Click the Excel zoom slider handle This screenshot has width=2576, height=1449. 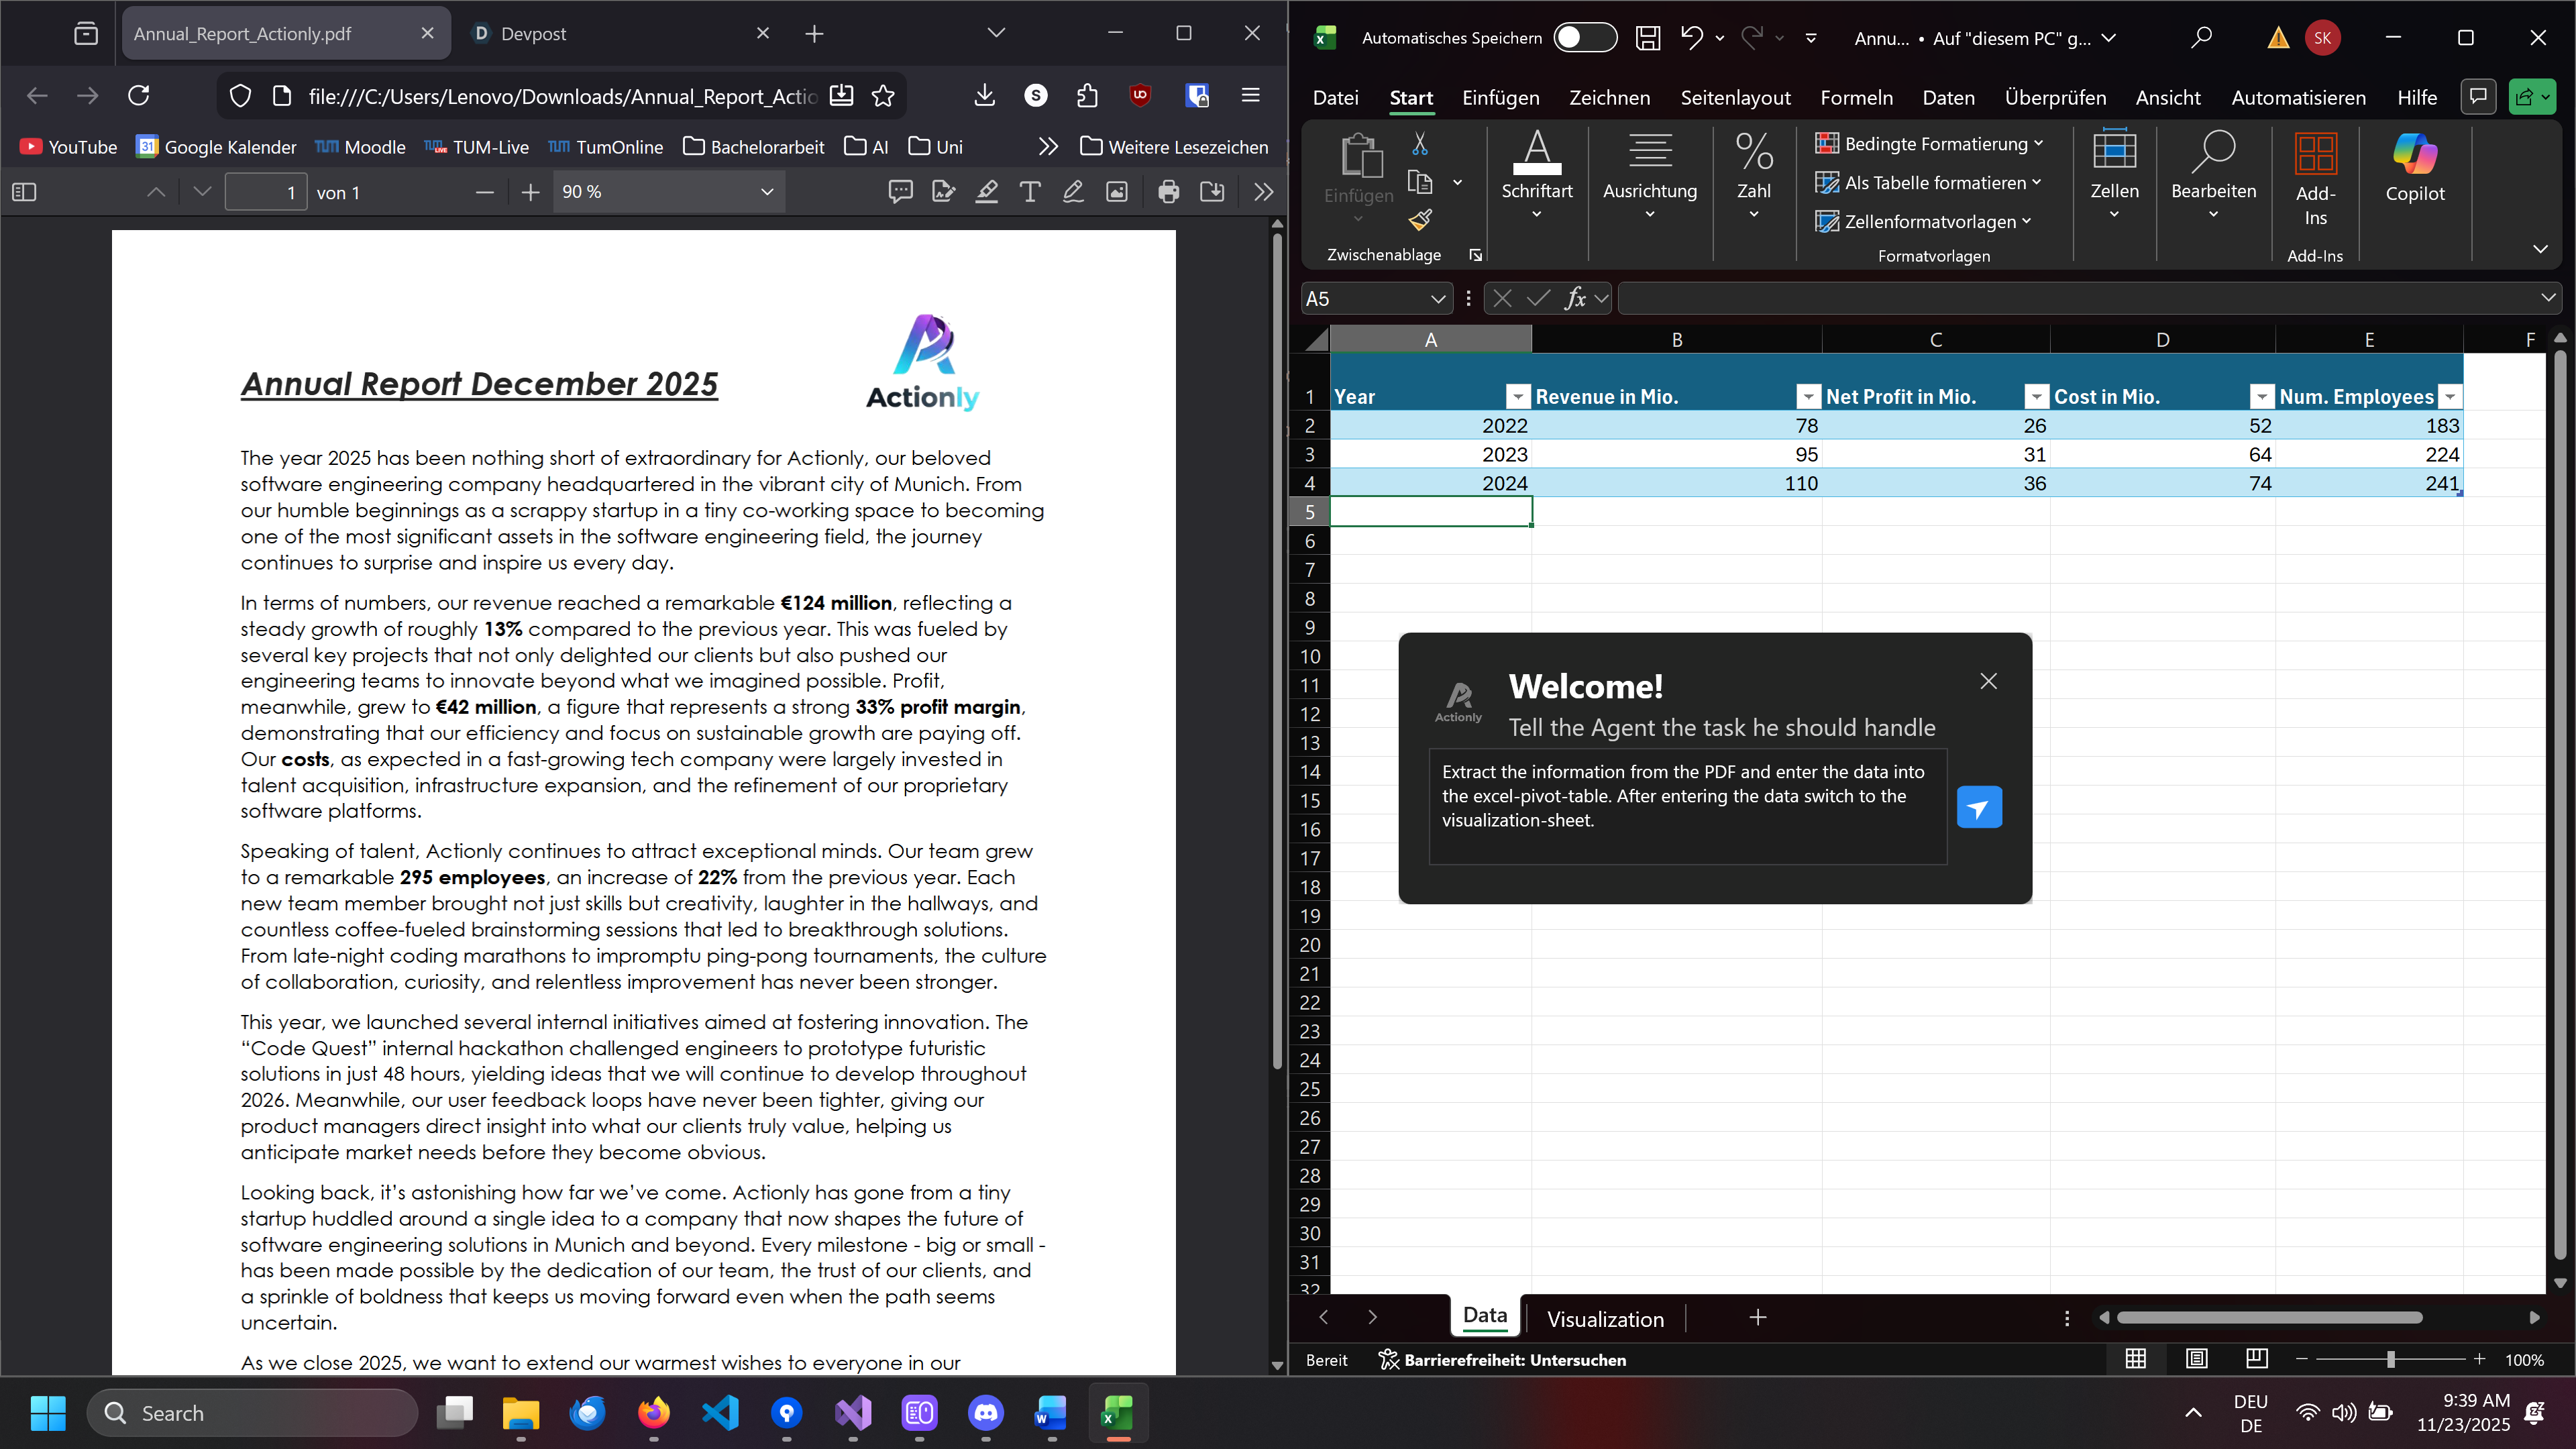tap(2390, 1359)
